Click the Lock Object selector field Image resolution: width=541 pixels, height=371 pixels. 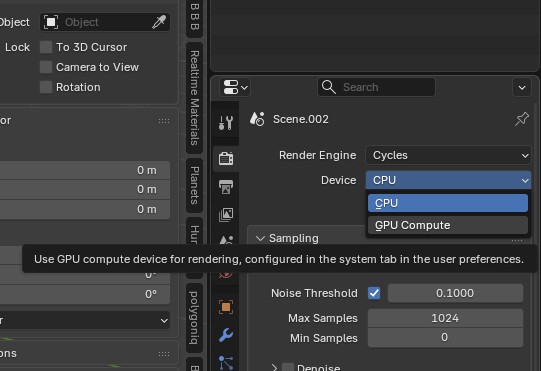105,22
